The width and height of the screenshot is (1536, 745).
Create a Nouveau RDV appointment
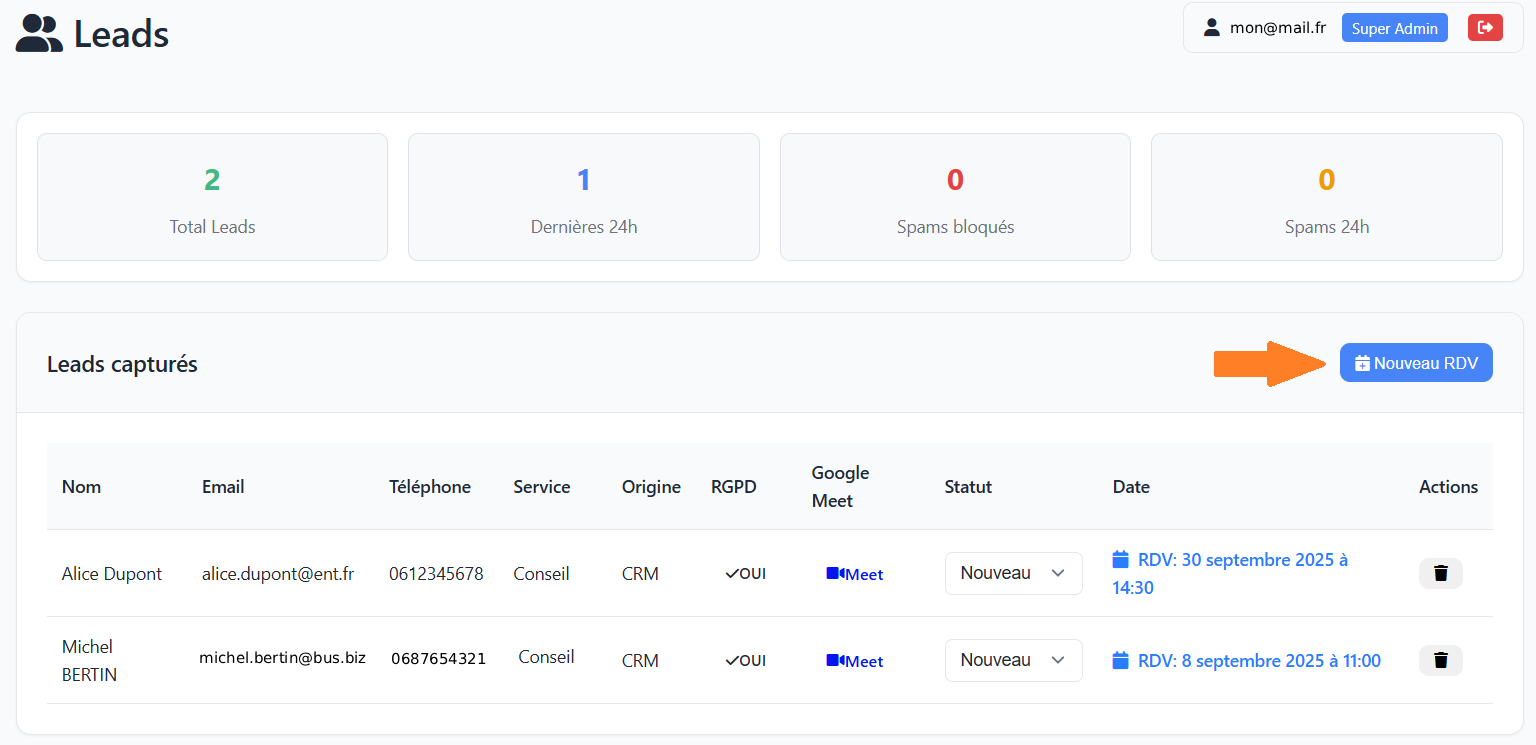tap(1416, 363)
